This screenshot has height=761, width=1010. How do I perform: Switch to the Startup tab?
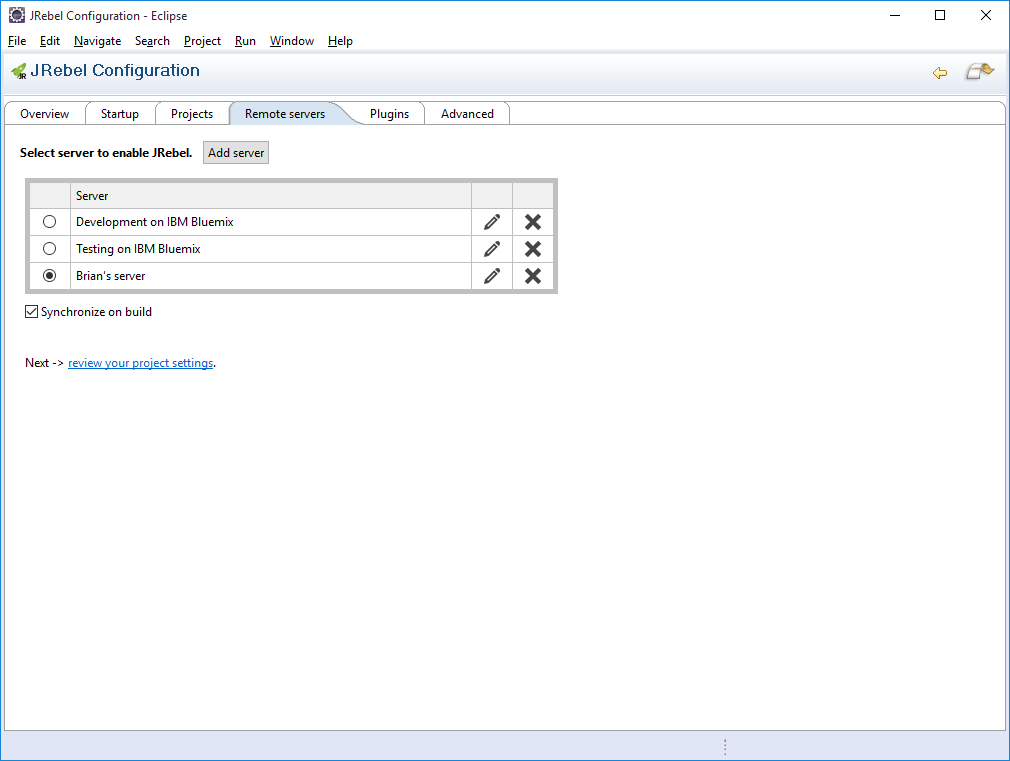pos(120,113)
